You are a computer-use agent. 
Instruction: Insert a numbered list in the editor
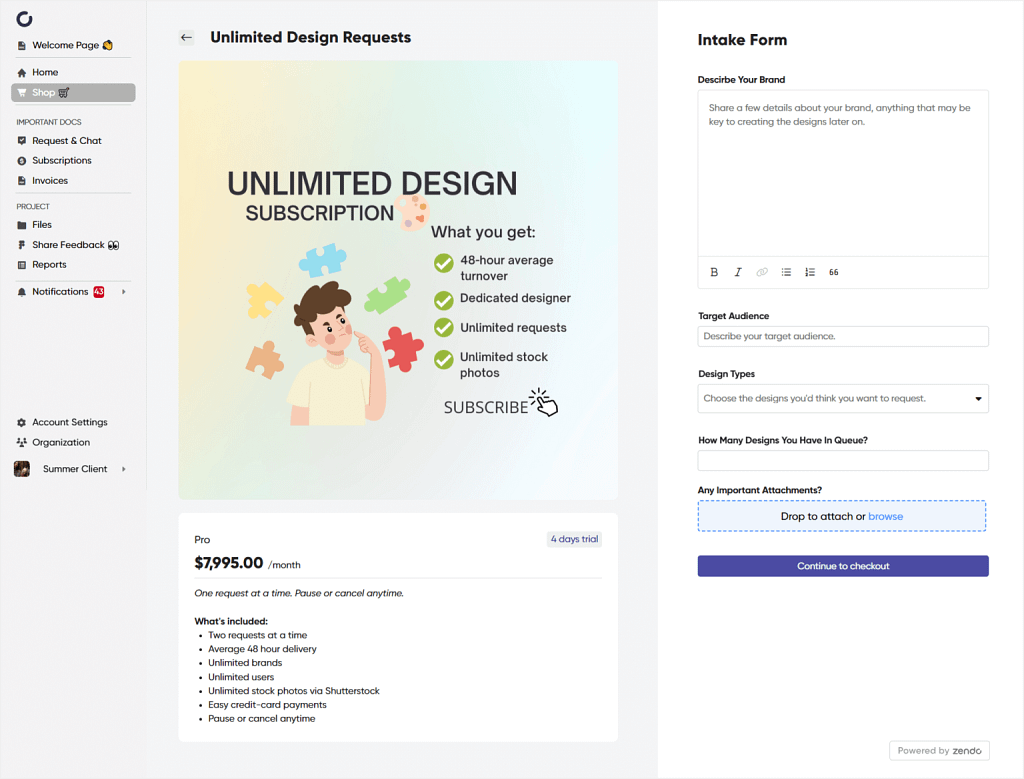coord(810,272)
